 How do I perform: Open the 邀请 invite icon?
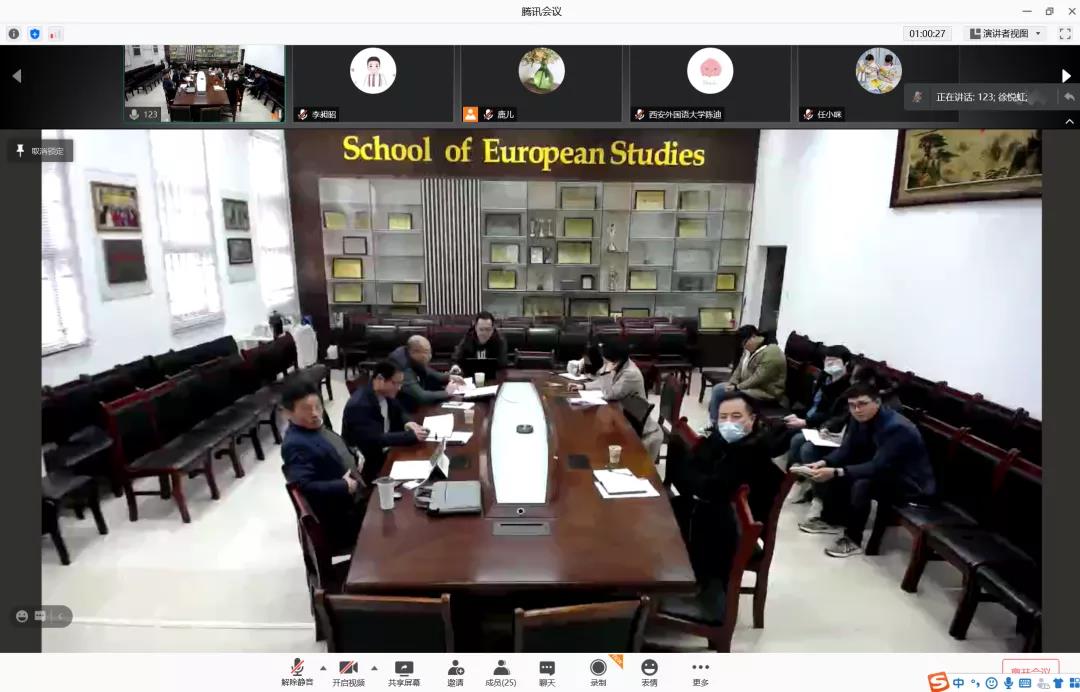point(455,671)
